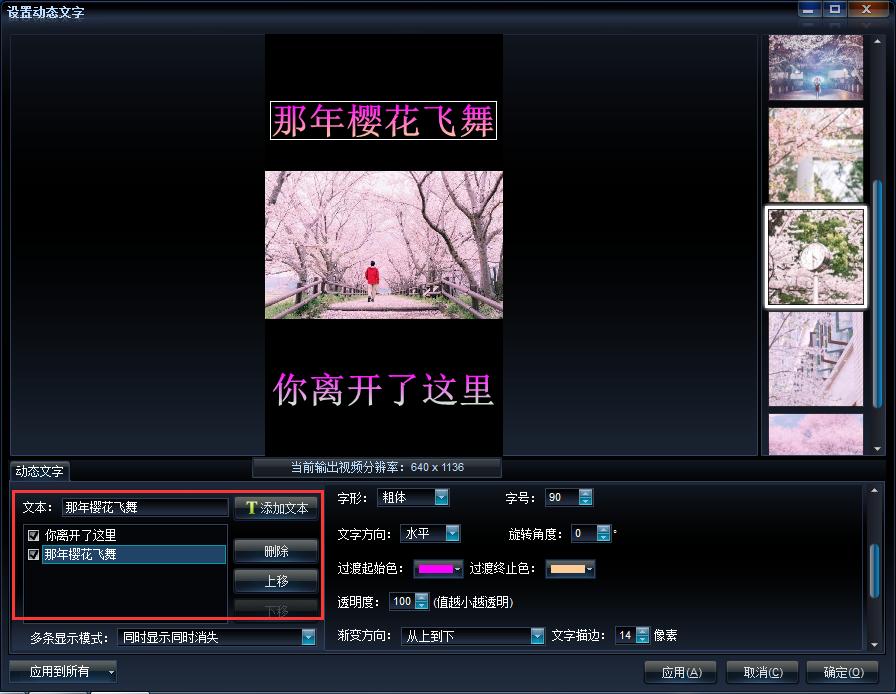Viewport: 896px width, 694px height.
Task: Open the 多条显示模式 display mode dropdown
Action: point(307,637)
